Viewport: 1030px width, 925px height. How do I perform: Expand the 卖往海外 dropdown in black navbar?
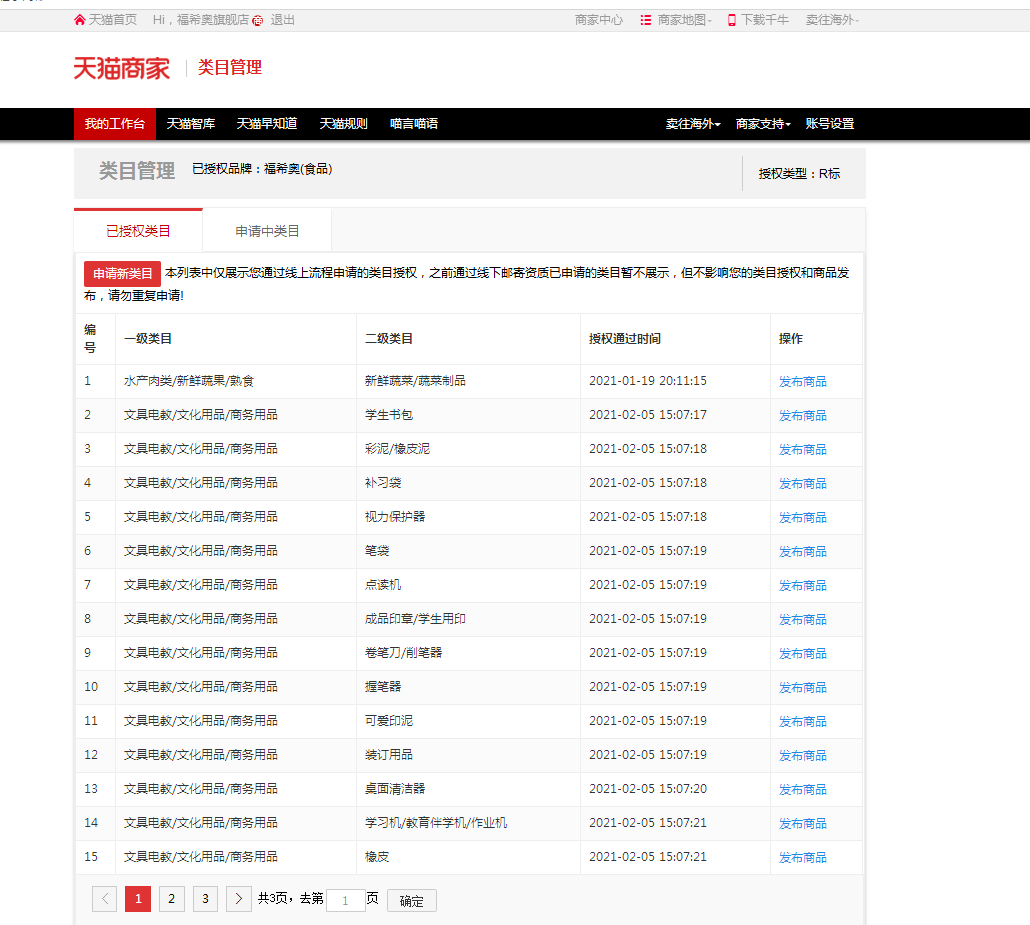[693, 124]
